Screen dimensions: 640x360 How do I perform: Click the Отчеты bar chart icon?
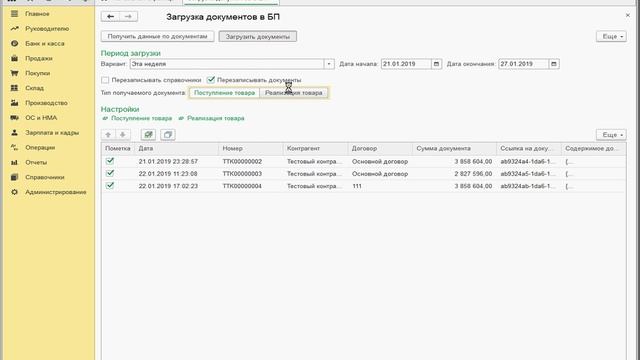pos(14,162)
